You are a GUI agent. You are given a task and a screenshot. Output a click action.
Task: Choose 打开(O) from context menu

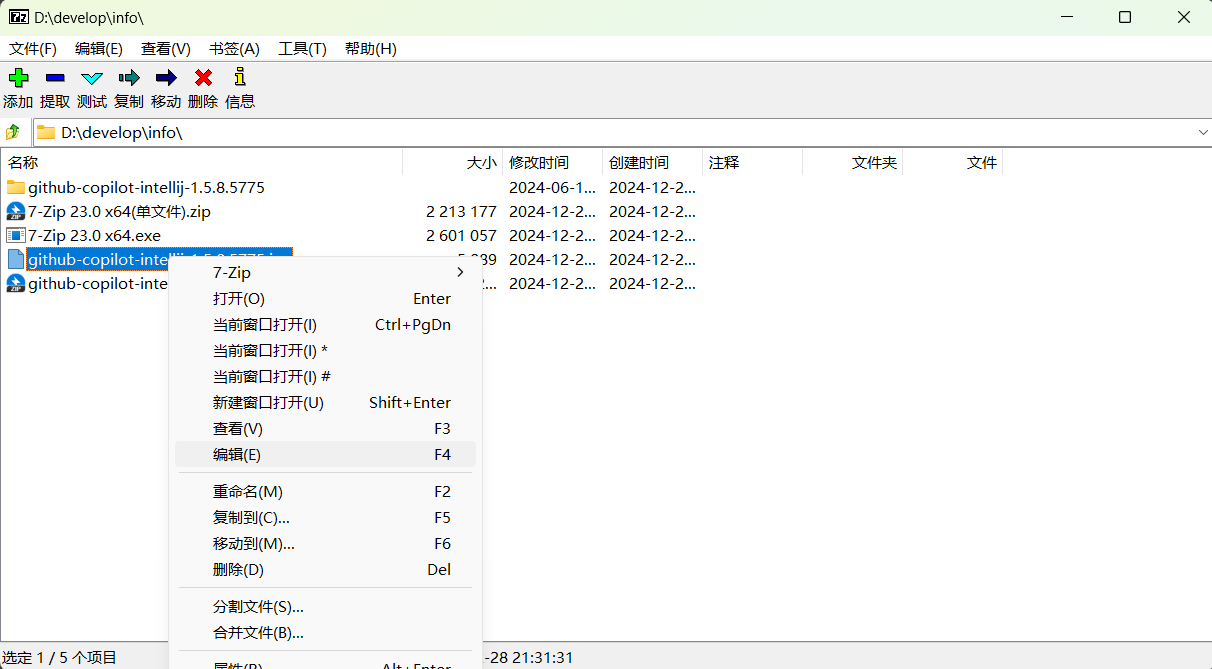pos(325,298)
